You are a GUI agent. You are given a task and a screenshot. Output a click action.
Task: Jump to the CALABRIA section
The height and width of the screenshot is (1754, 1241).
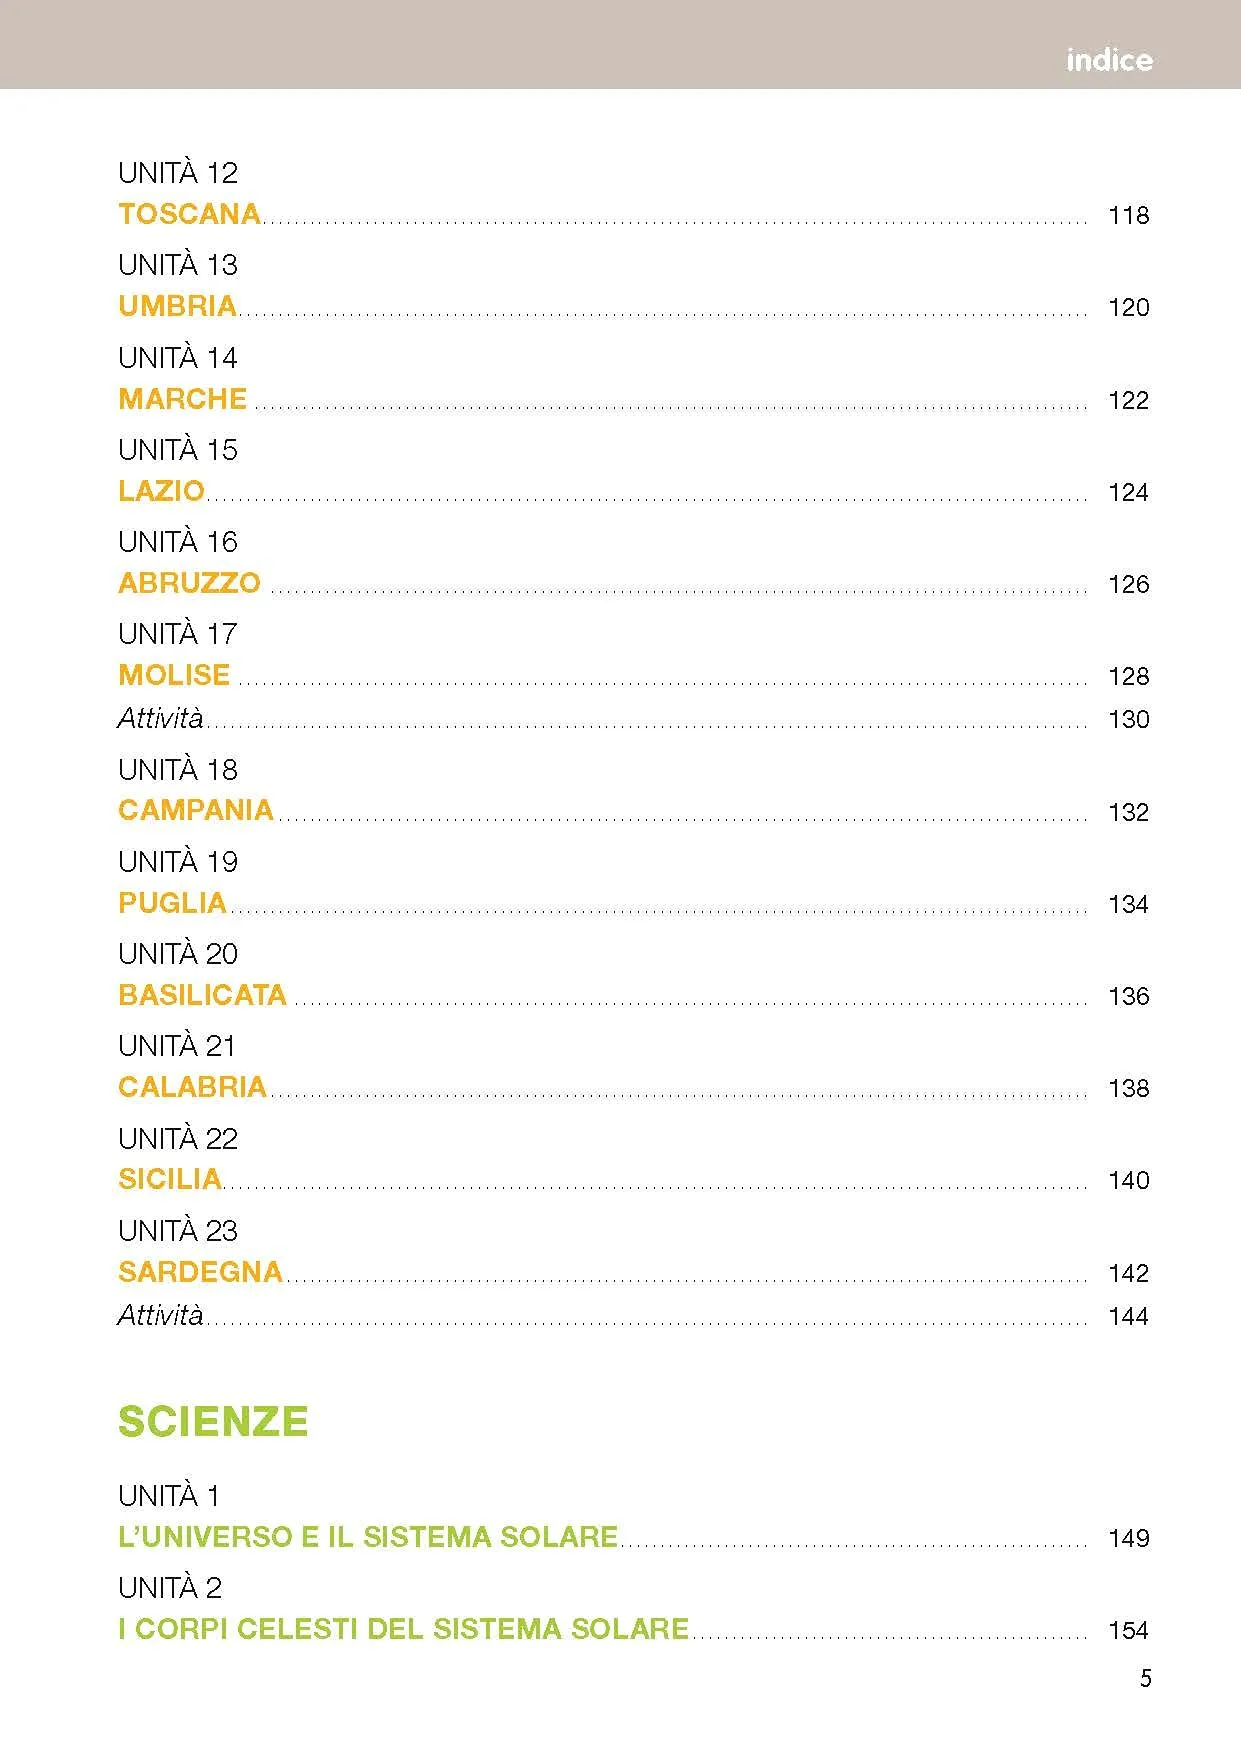tap(192, 1087)
